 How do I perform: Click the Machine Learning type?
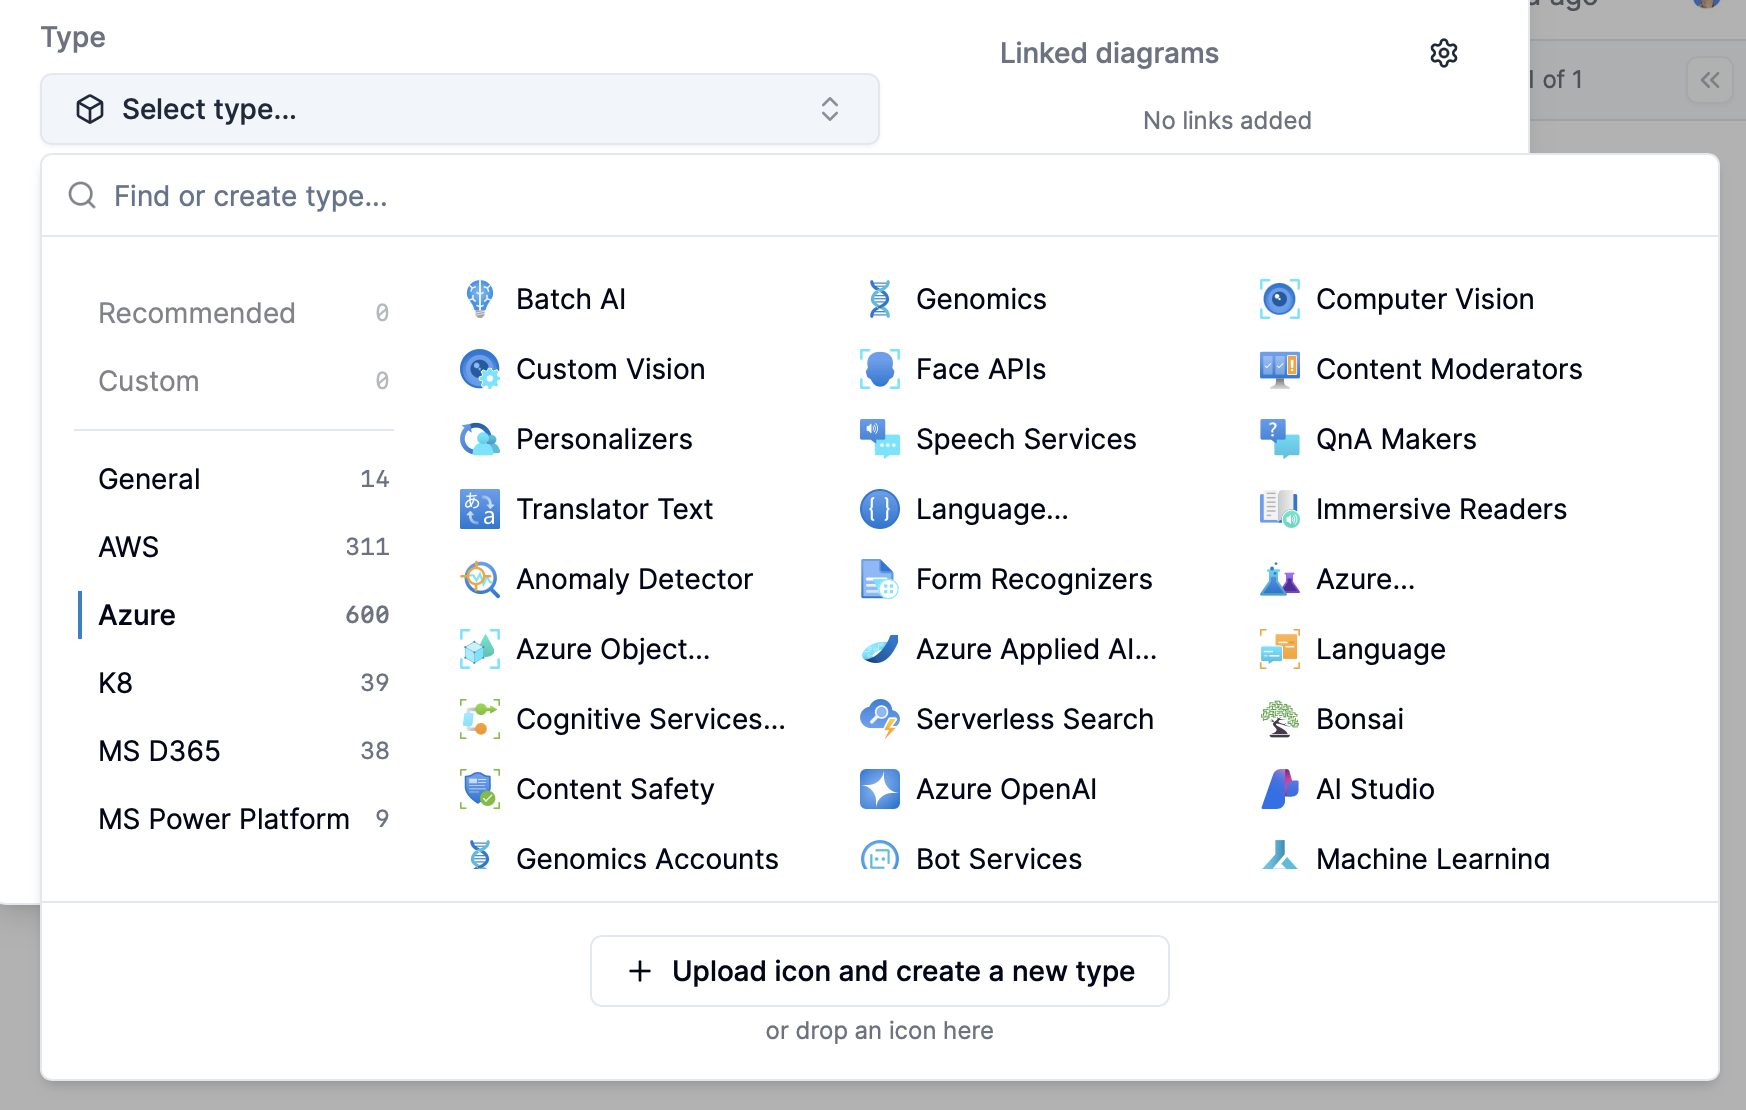[x=1433, y=858]
